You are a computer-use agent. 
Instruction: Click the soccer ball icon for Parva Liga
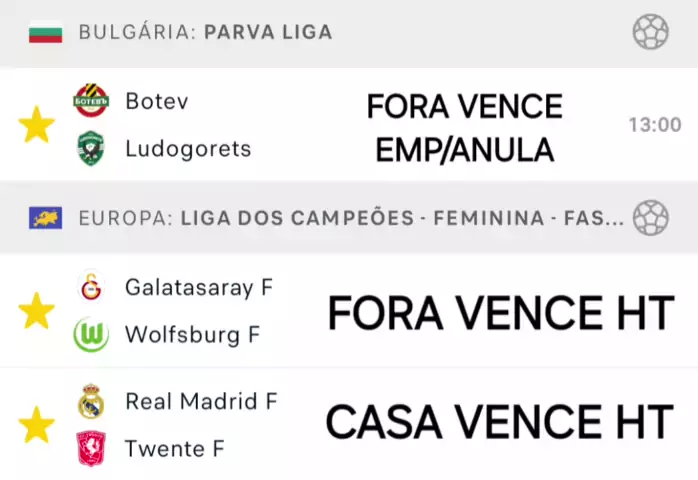coord(650,32)
